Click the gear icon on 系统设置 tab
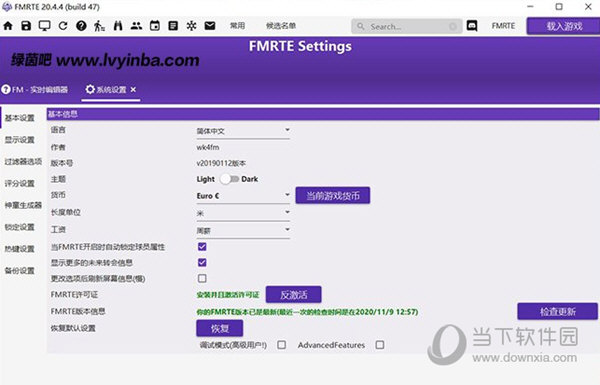This screenshot has width=600, height=385. (x=90, y=90)
